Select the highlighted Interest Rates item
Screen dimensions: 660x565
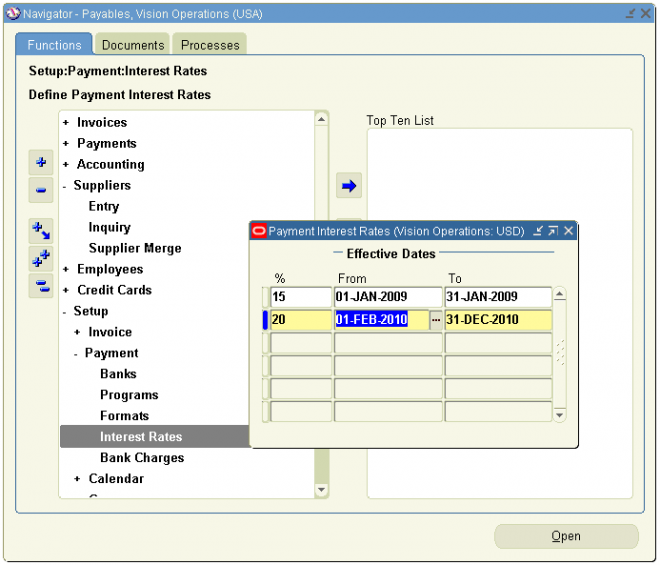click(155, 437)
